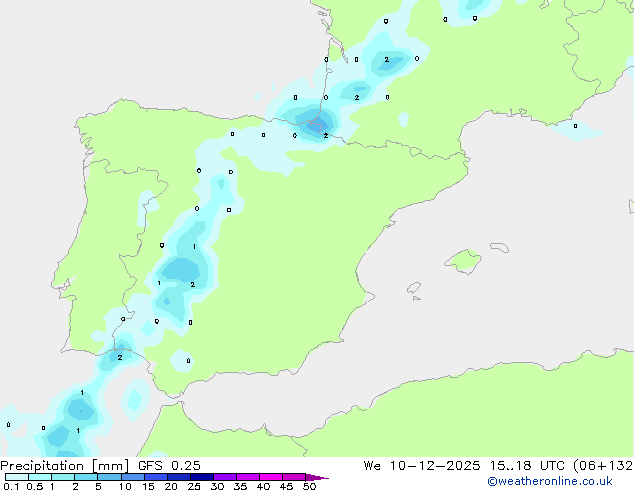634x490 pixels.
Task: Open the weatheronline.co.uk copyright link
Action: [x=550, y=481]
